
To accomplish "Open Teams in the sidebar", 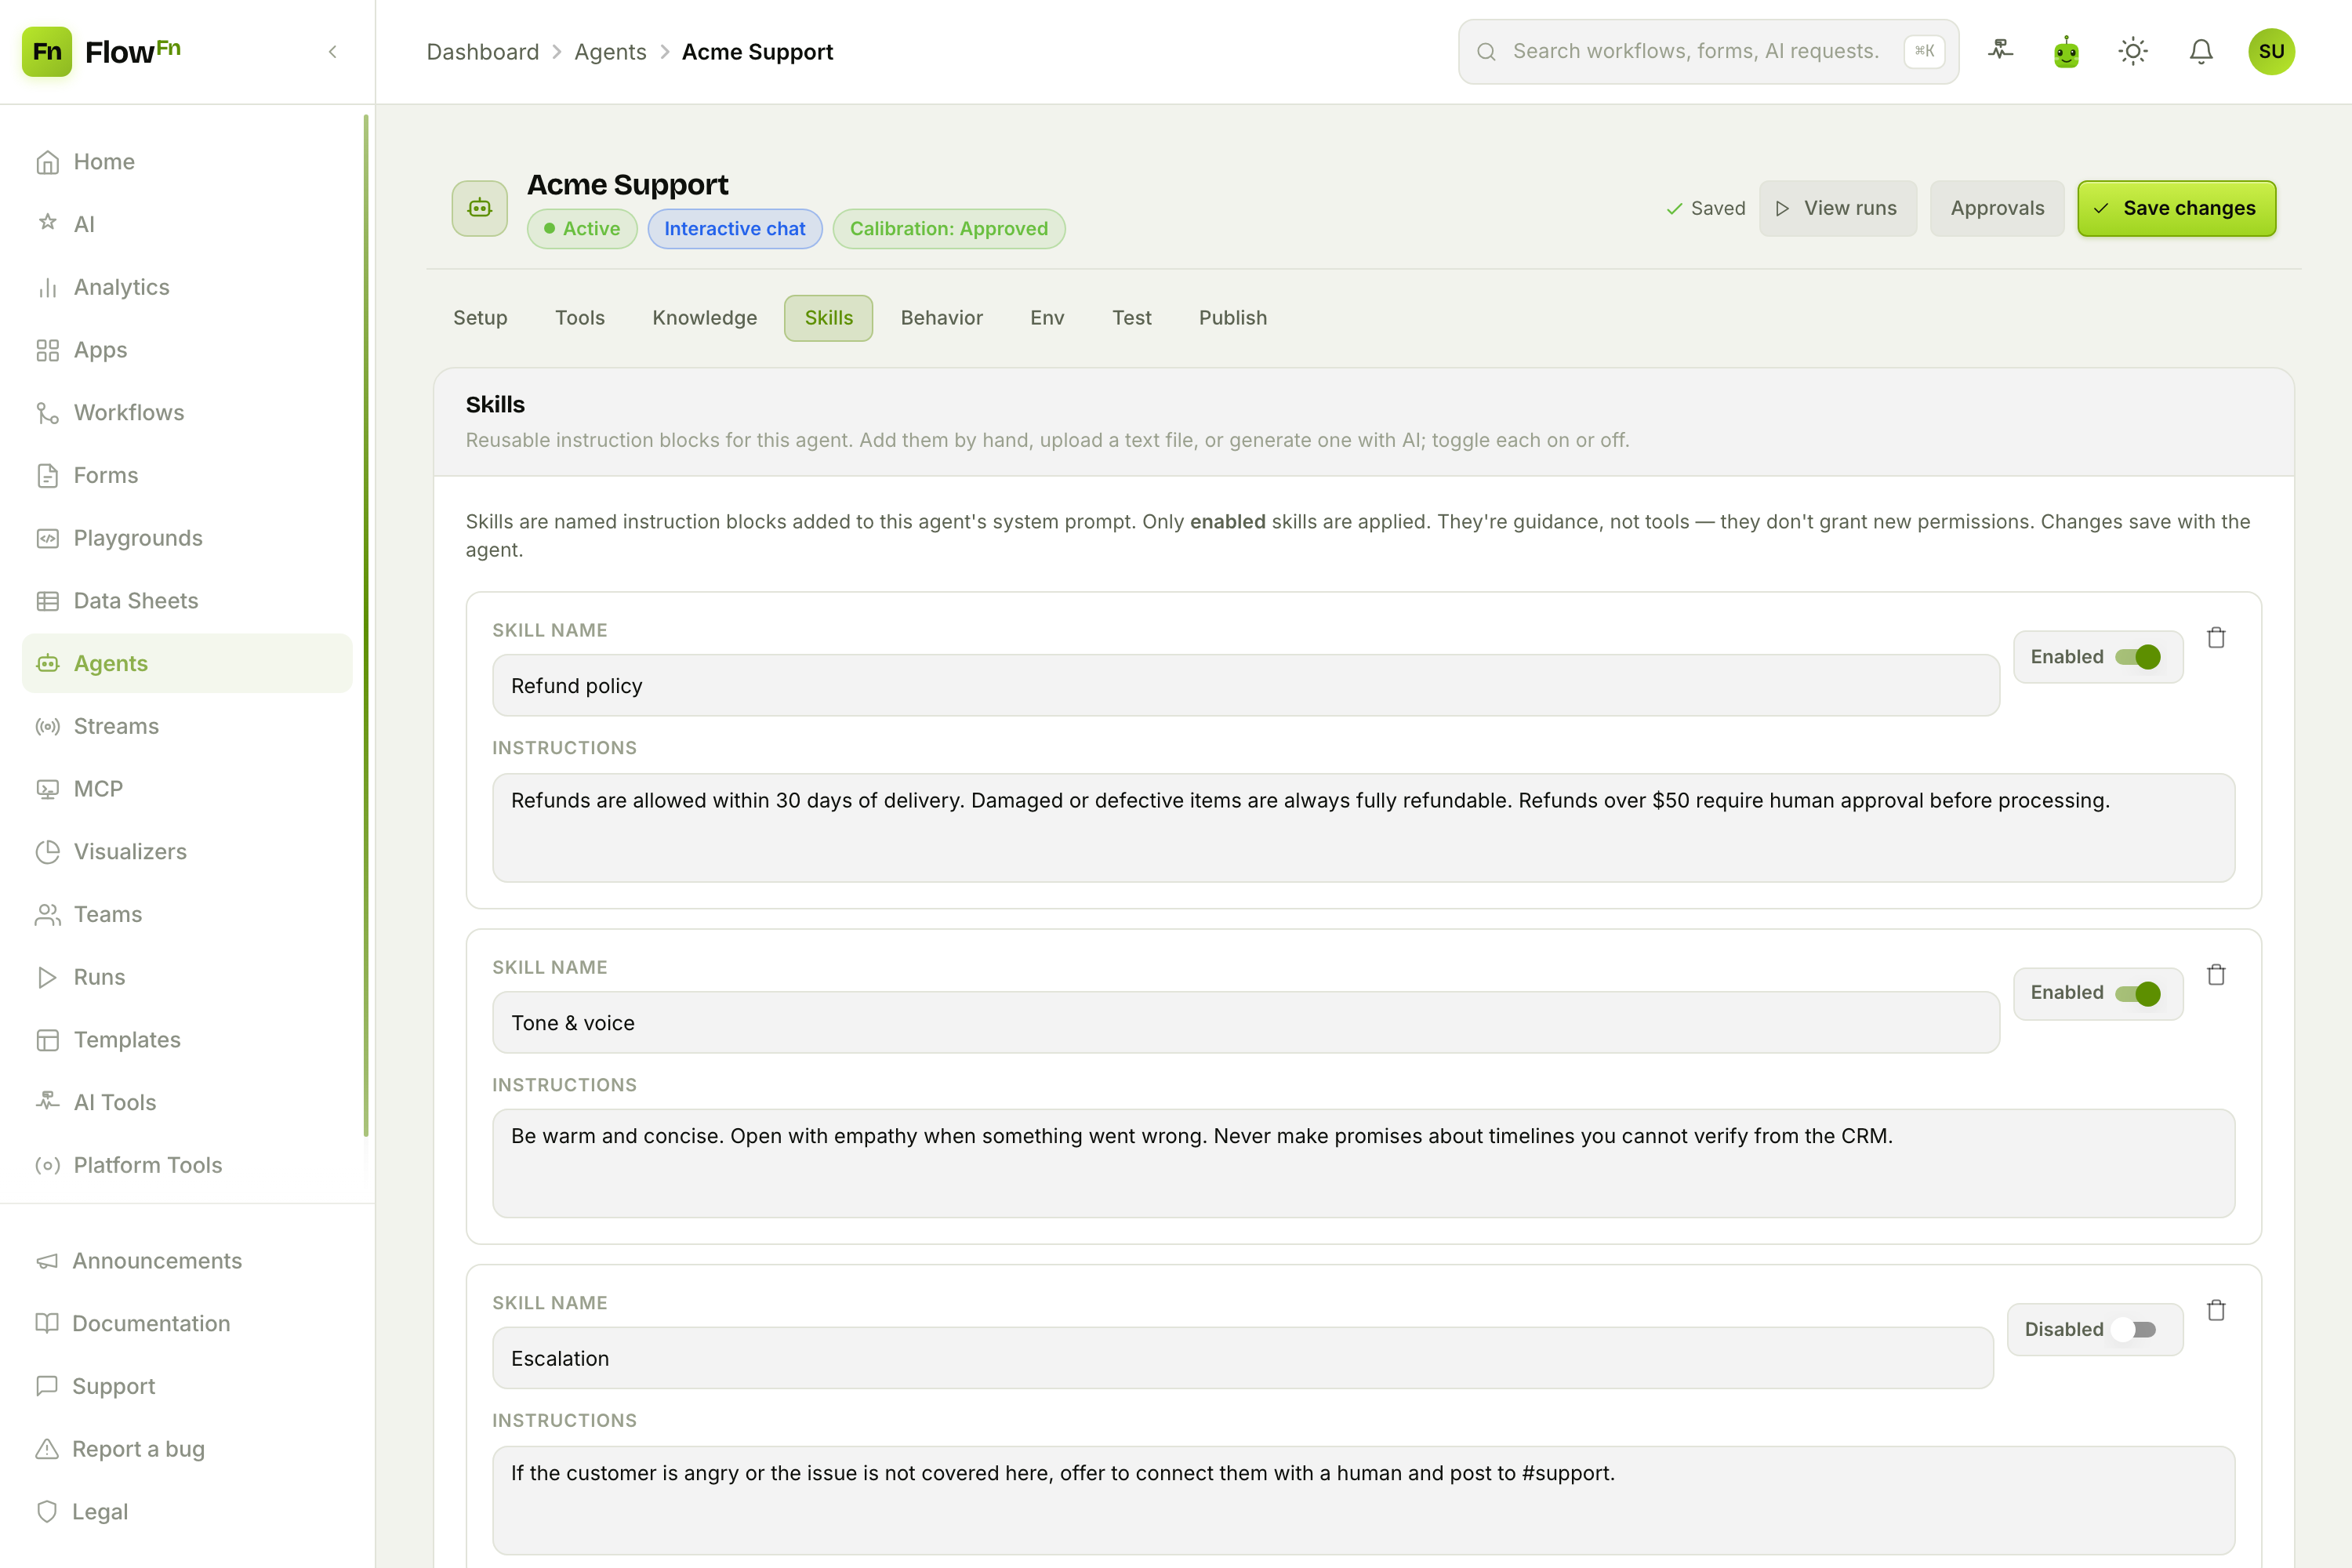I will pos(187,914).
